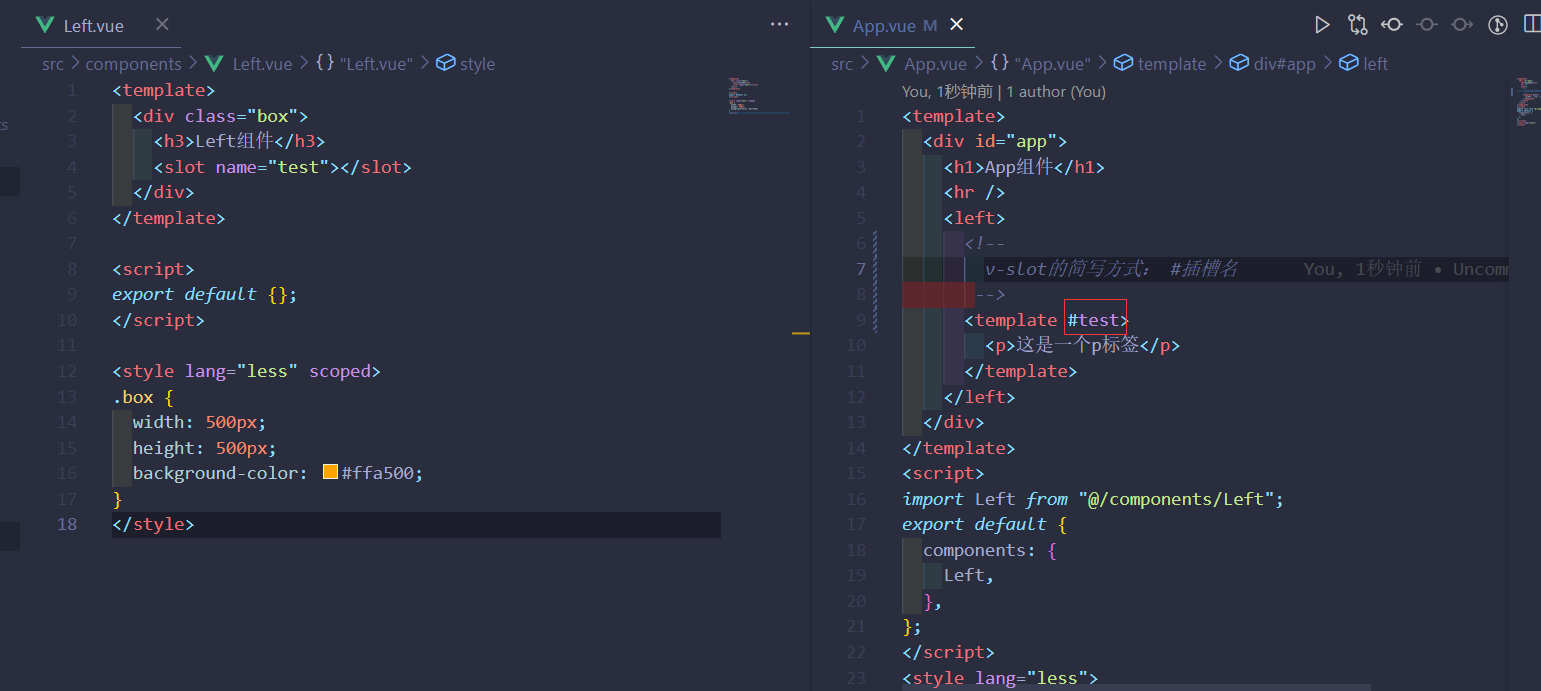Click the App.vue minimap preview

[1526, 102]
